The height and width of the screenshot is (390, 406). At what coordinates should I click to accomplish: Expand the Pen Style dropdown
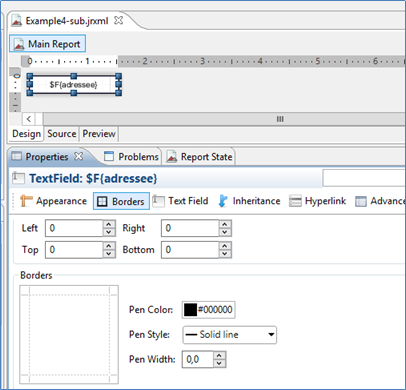point(230,335)
